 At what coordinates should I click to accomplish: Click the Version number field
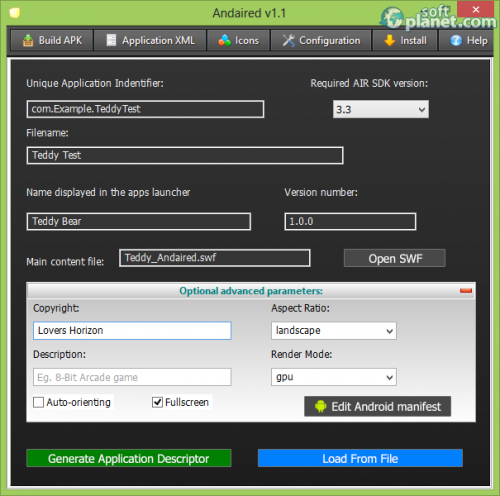coord(350,222)
